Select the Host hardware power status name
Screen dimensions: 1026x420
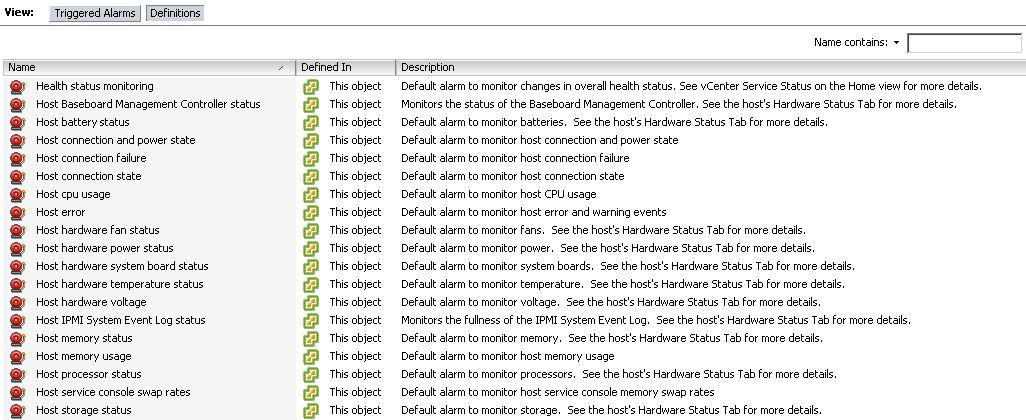(105, 248)
